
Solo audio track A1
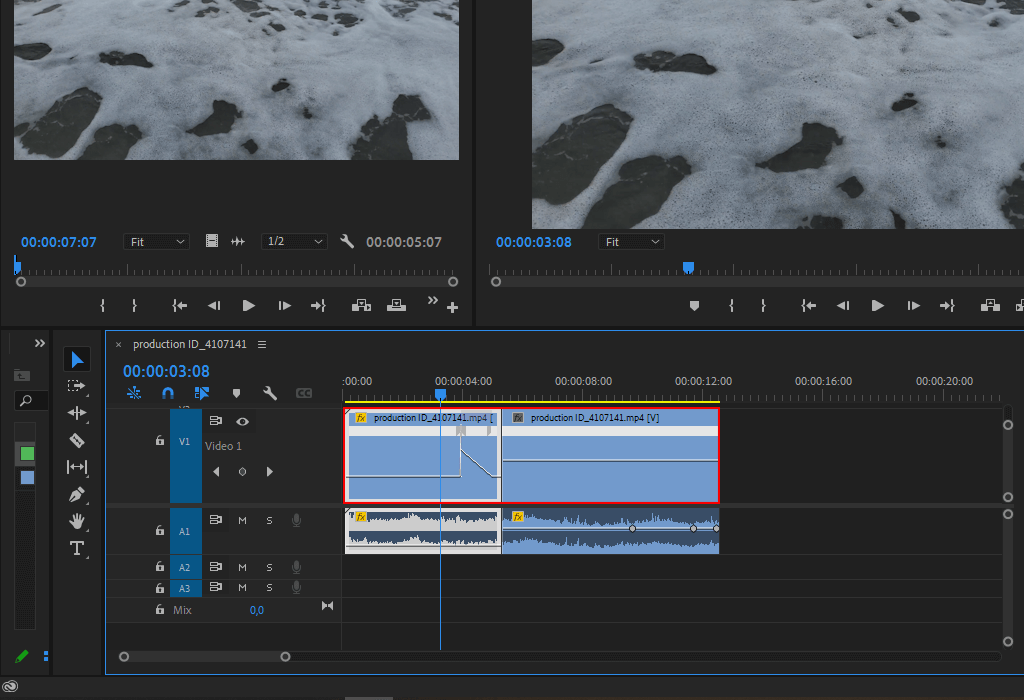[269, 520]
